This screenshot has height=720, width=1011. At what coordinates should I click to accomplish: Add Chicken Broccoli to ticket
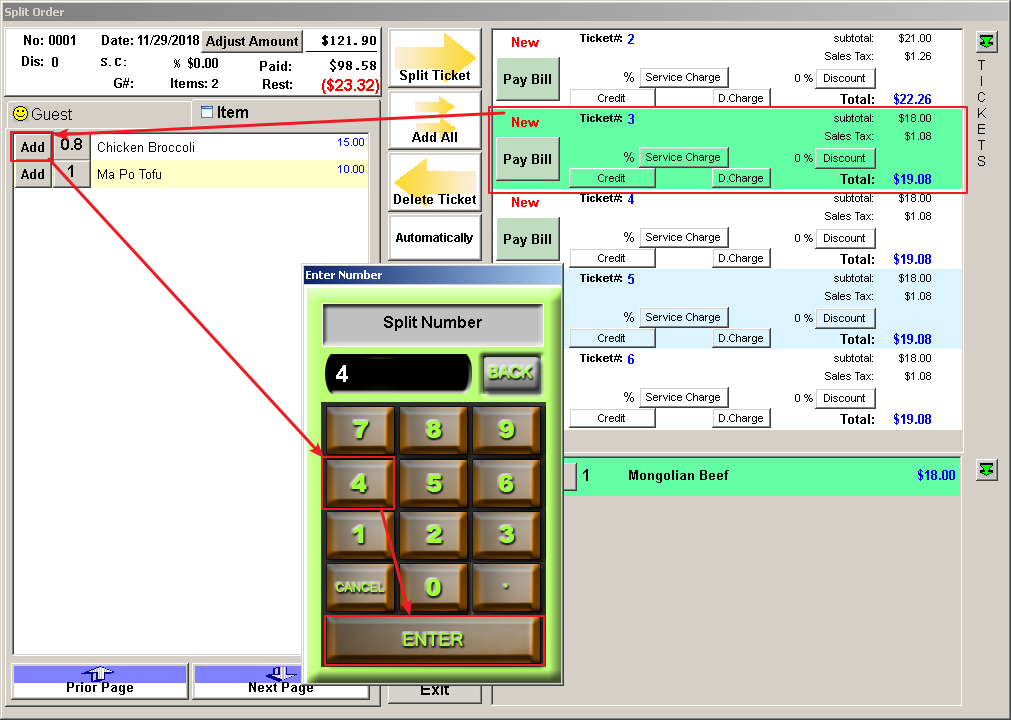coord(32,147)
